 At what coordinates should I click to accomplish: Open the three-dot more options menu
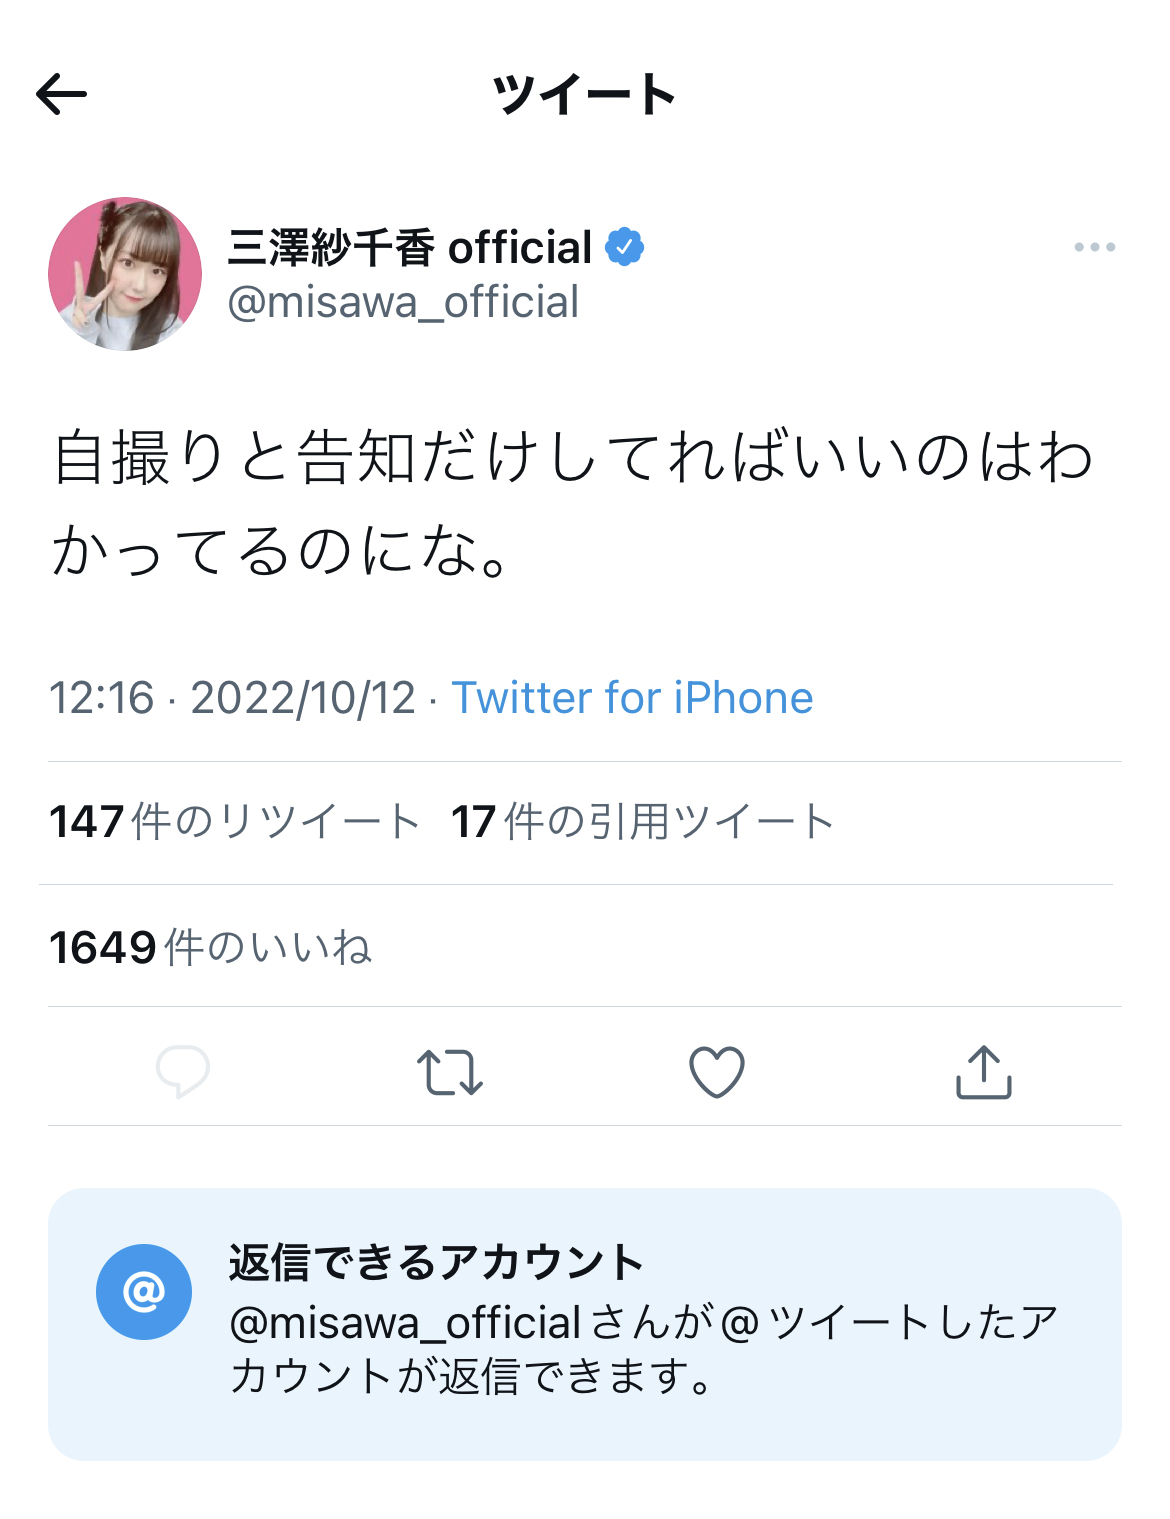(1094, 247)
